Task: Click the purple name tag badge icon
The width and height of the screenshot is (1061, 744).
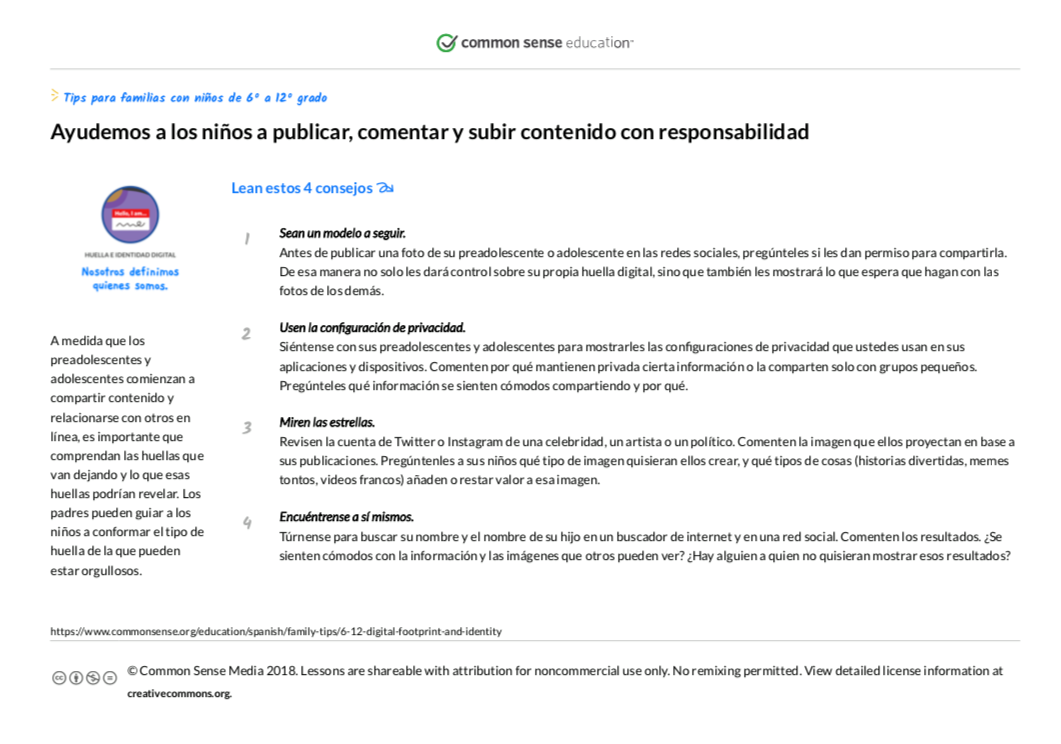Action: click(130, 214)
